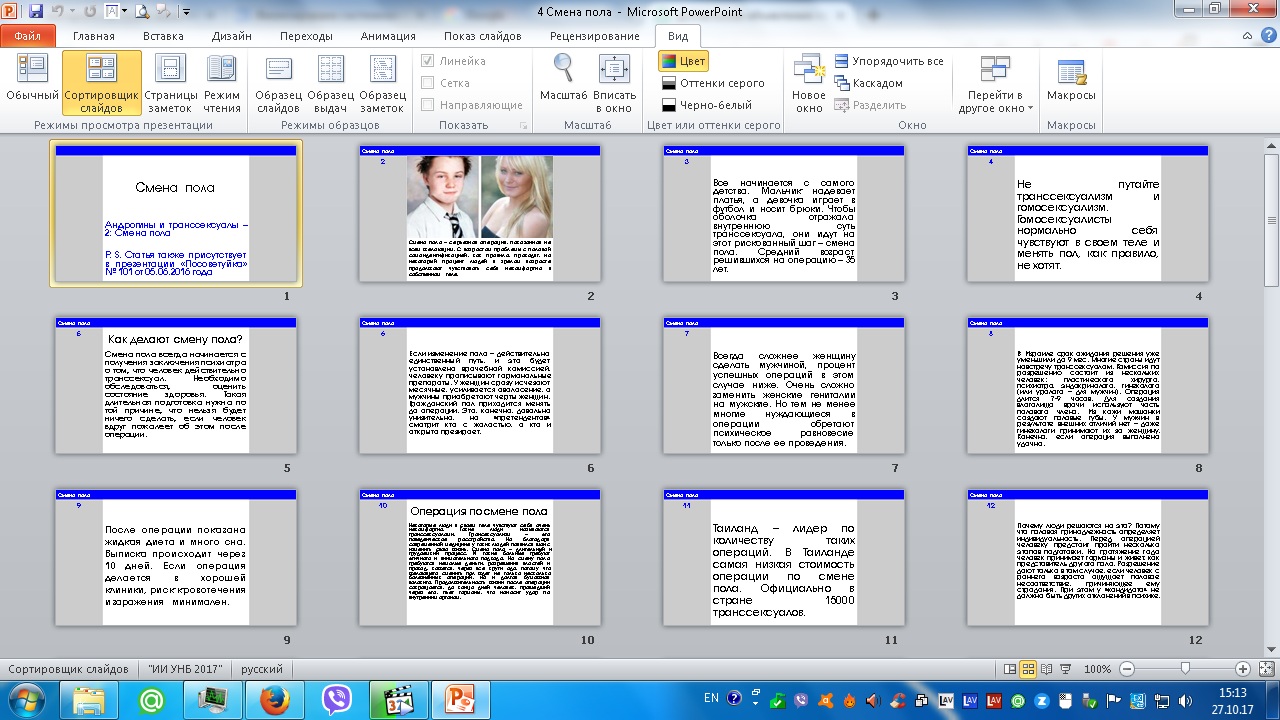Viewport: 1280px width, 720px height.
Task: Open the Файл tab
Action: click(x=28, y=36)
